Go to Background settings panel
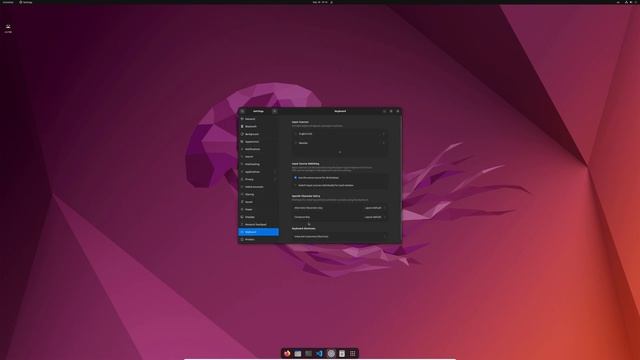The image size is (640, 360). coord(259,134)
